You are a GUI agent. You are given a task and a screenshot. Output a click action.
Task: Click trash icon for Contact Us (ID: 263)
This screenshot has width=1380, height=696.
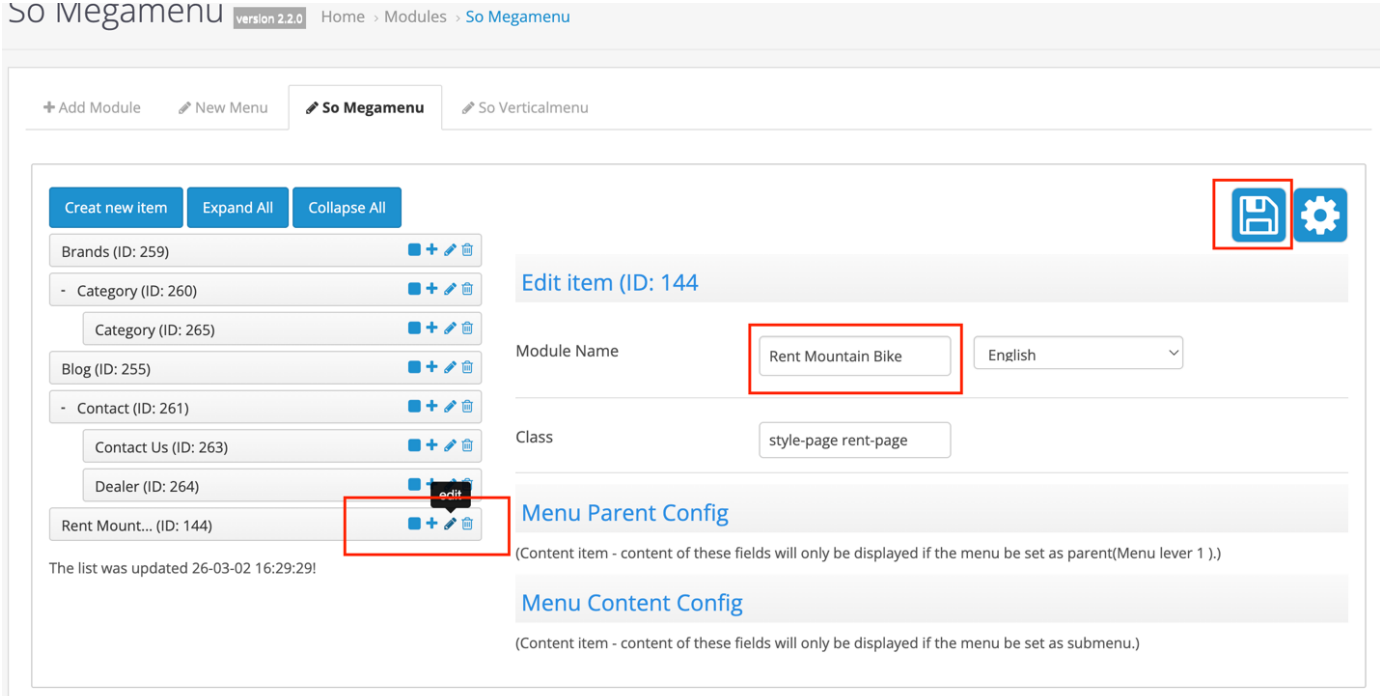pos(467,446)
